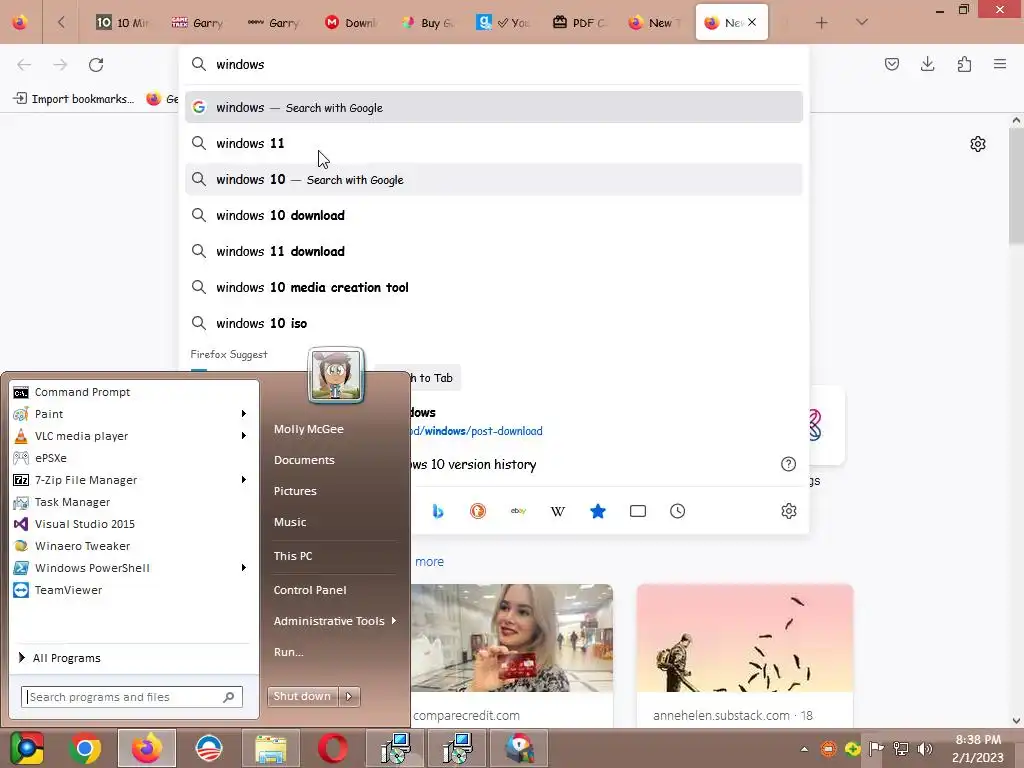The width and height of the screenshot is (1024, 768).
Task: Expand the Paint jump list arrow
Action: click(244, 414)
